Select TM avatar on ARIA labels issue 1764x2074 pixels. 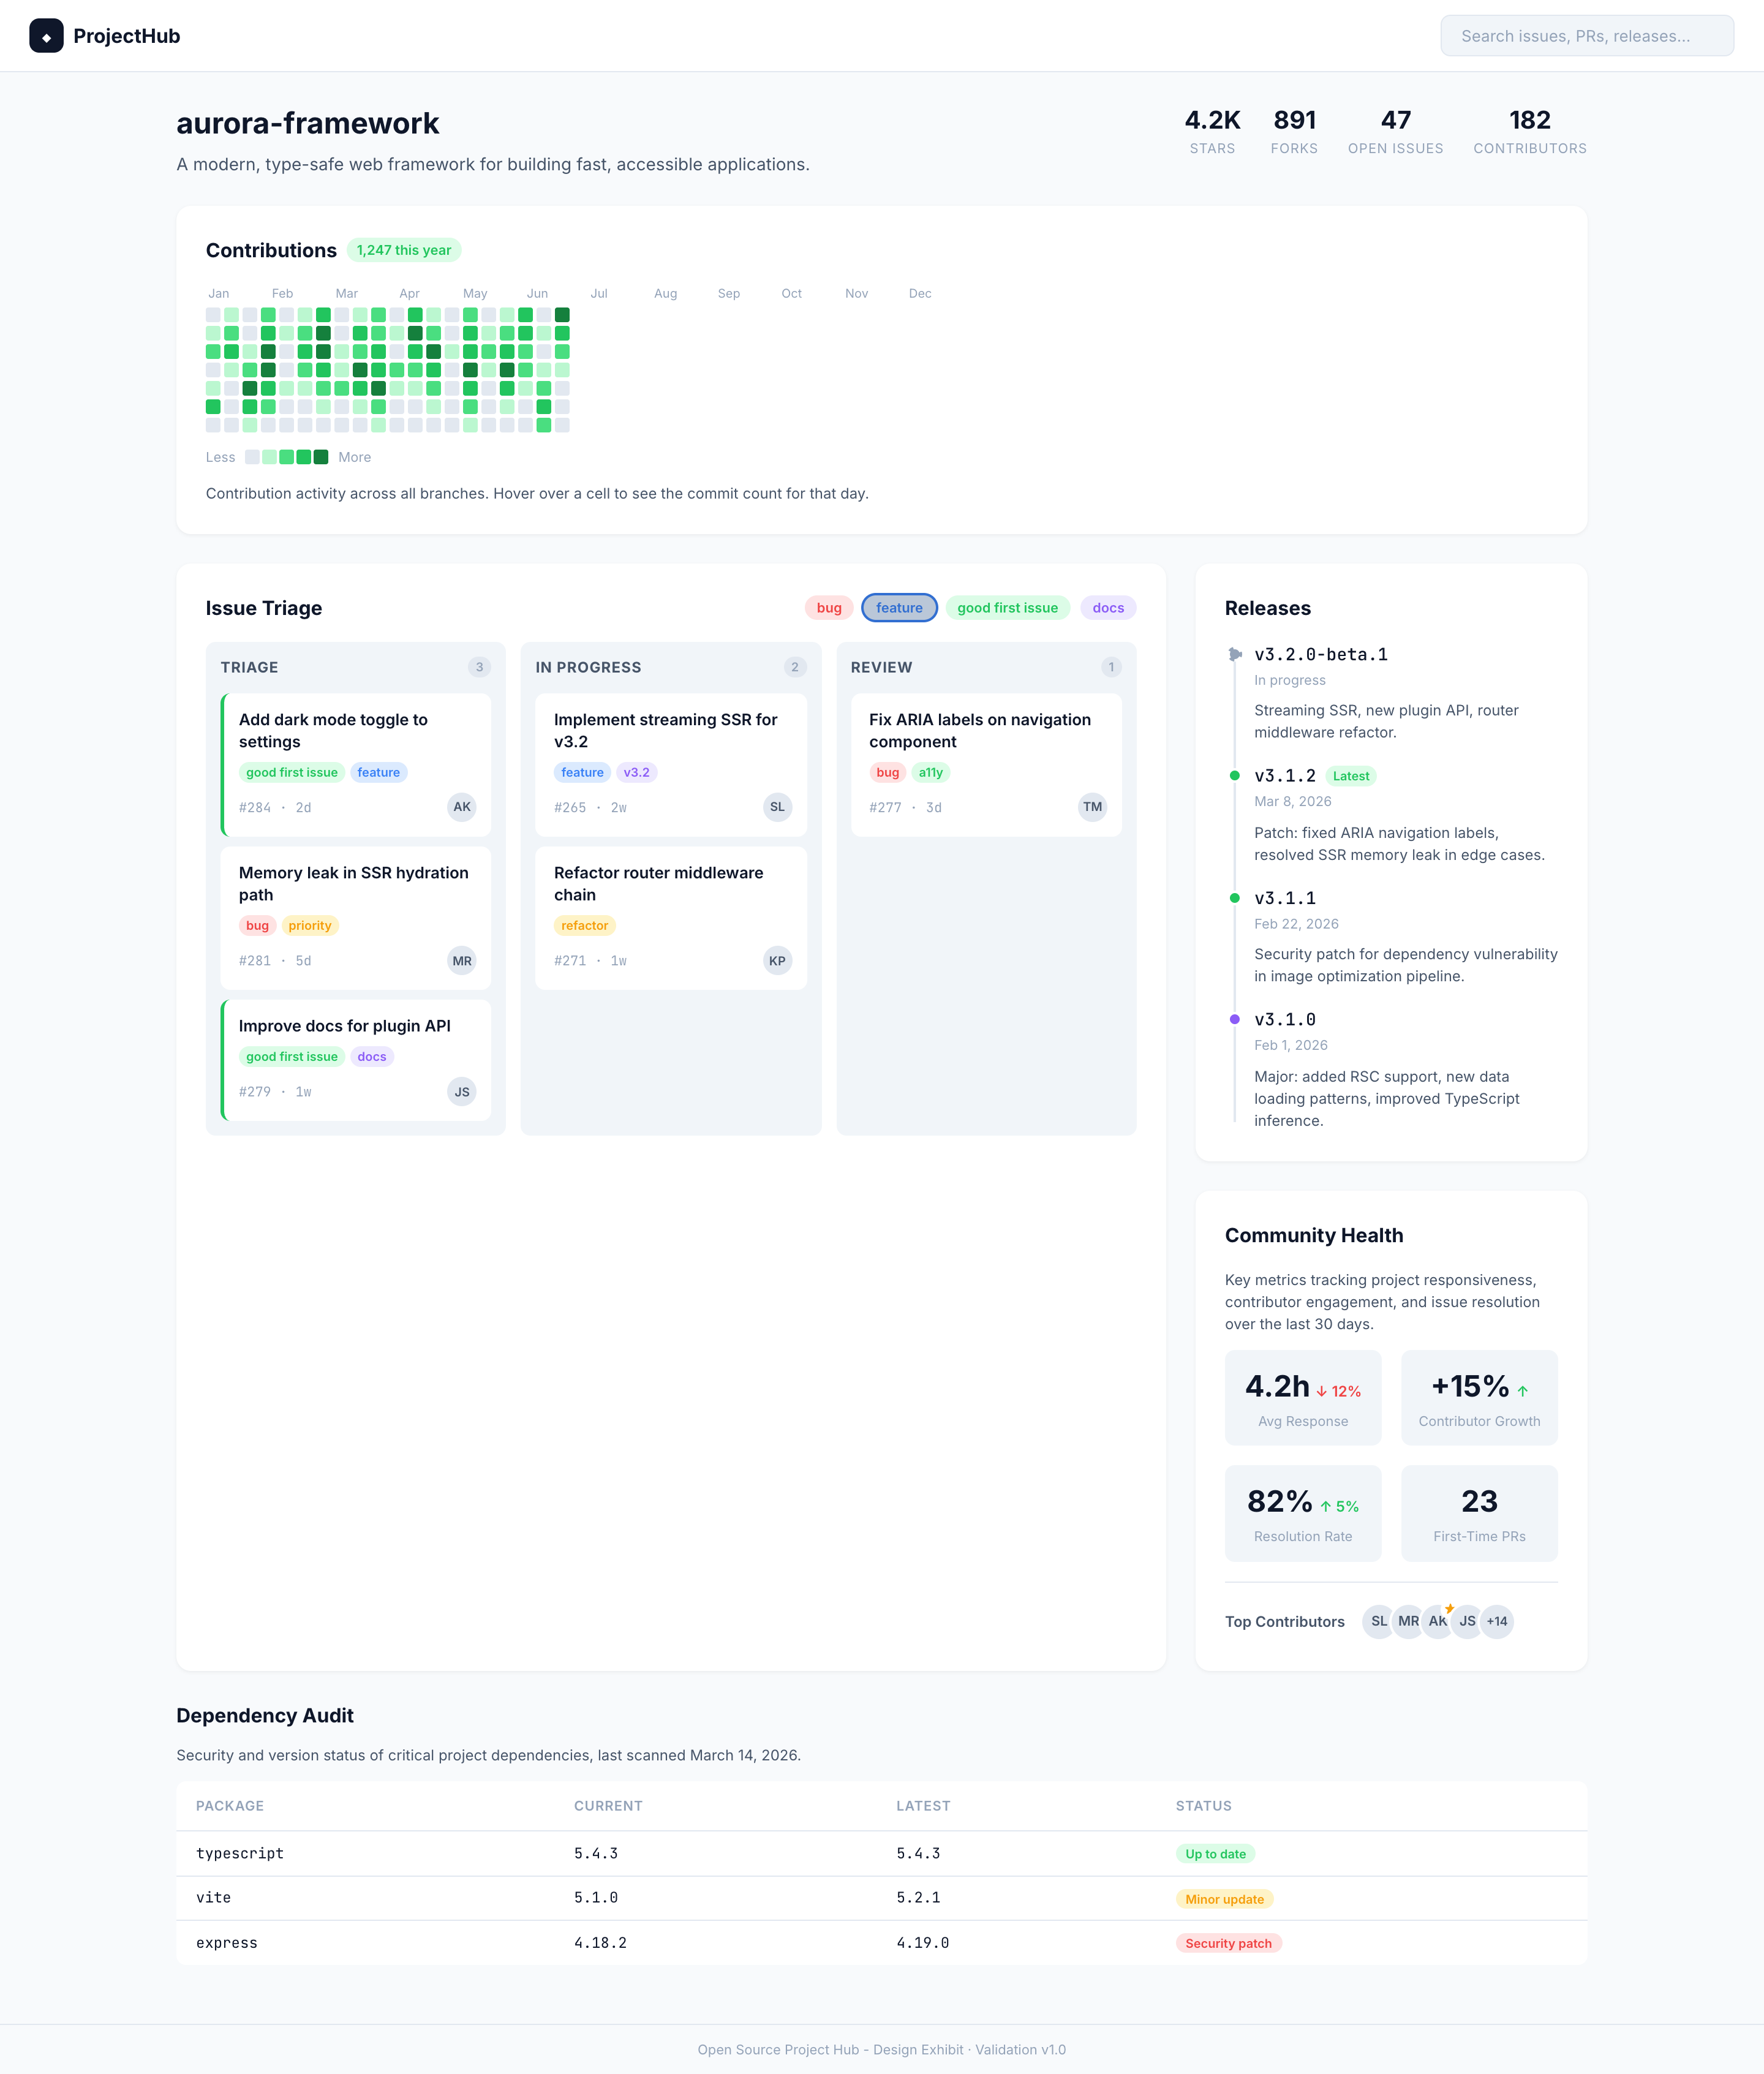[x=1092, y=807]
